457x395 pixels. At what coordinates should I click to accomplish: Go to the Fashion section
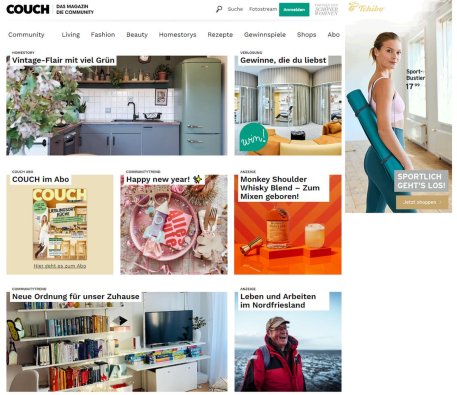103,35
